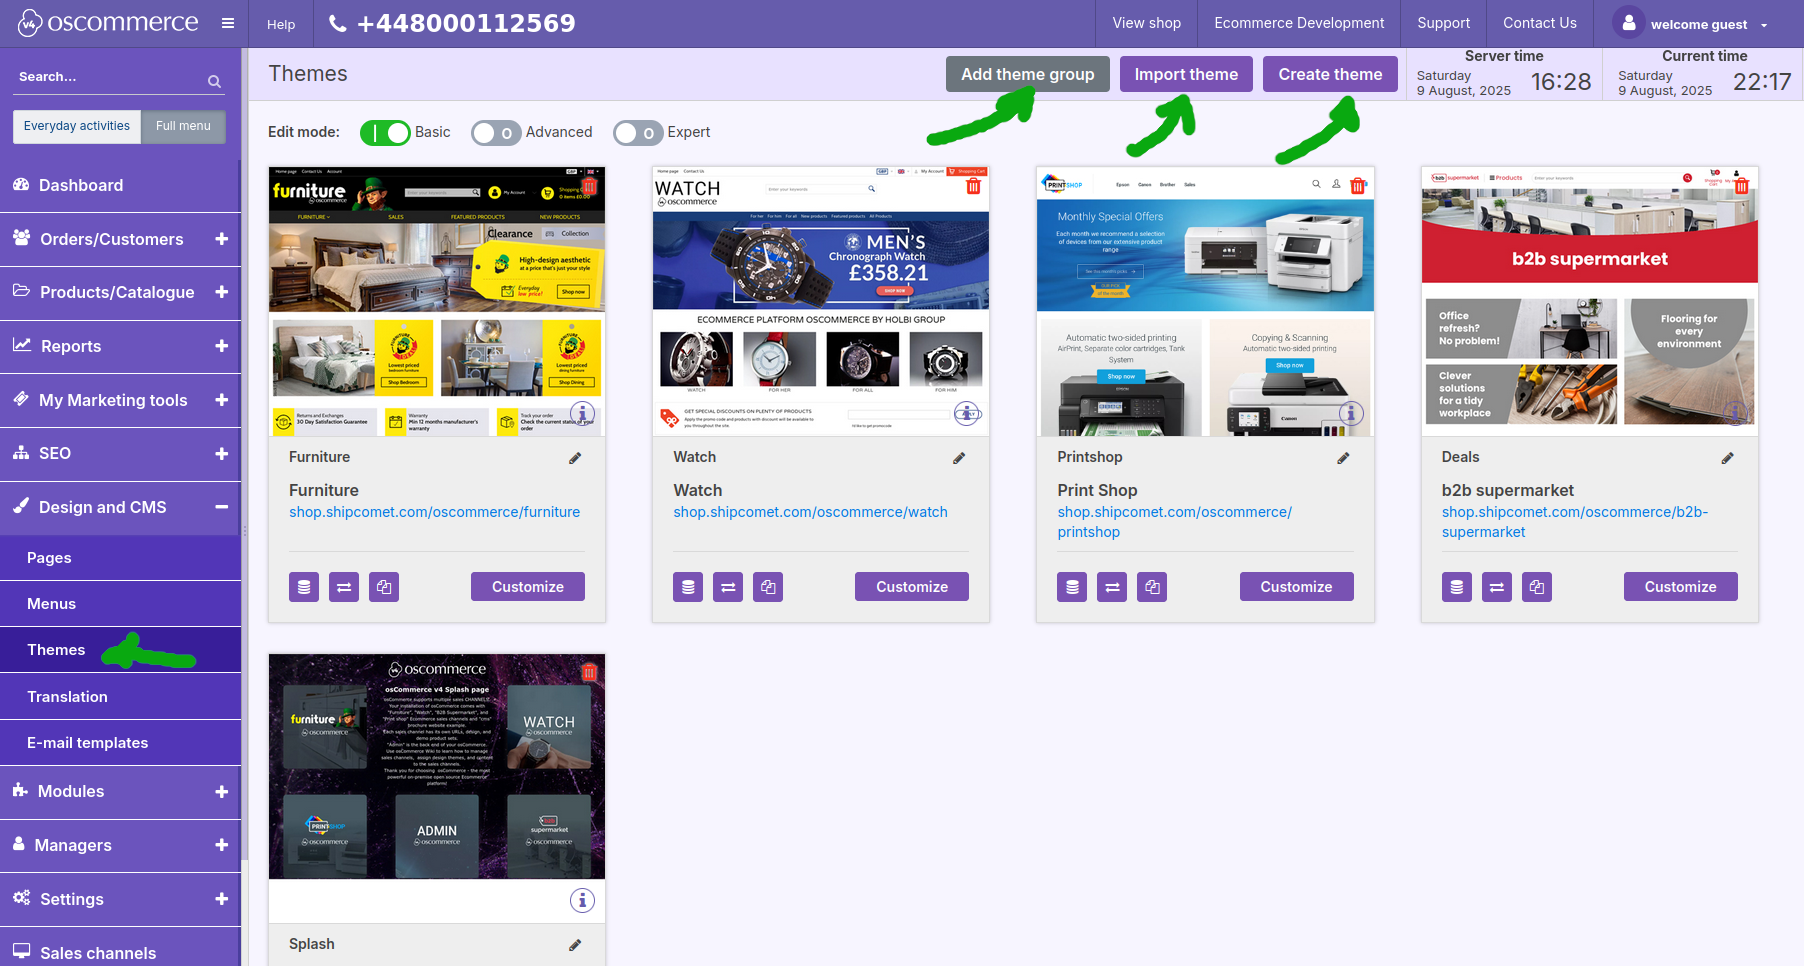Switch the sidebar to Everyday activities
The image size is (1804, 966).
pos(77,126)
